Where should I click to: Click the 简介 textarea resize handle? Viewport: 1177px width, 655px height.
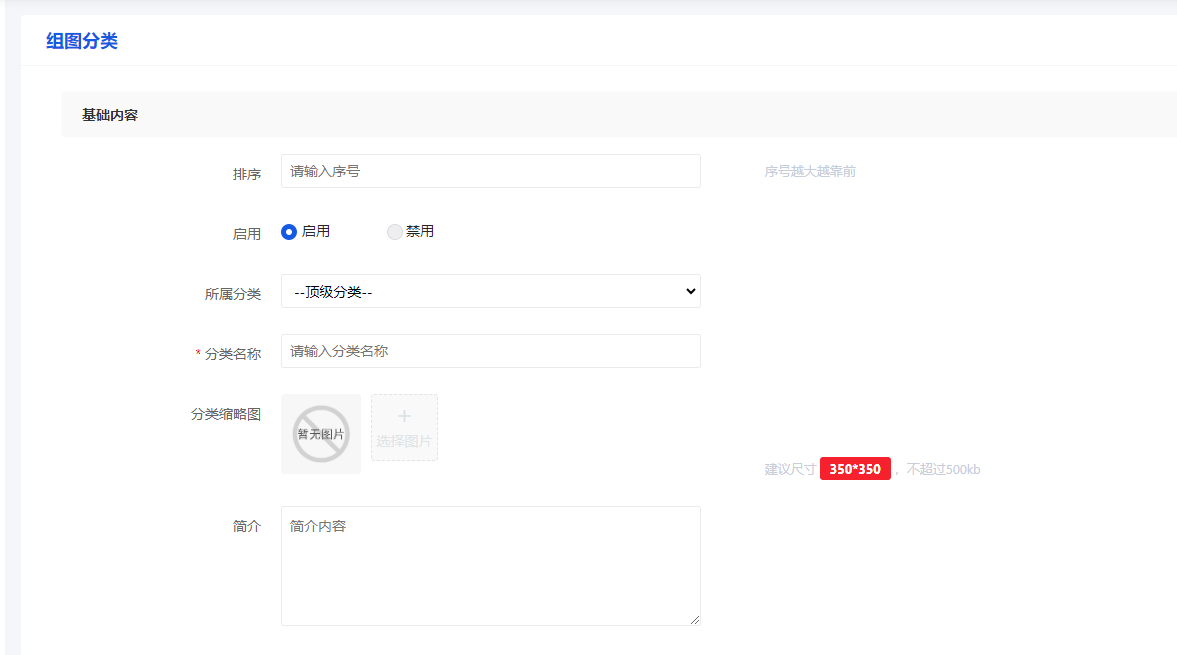point(694,619)
